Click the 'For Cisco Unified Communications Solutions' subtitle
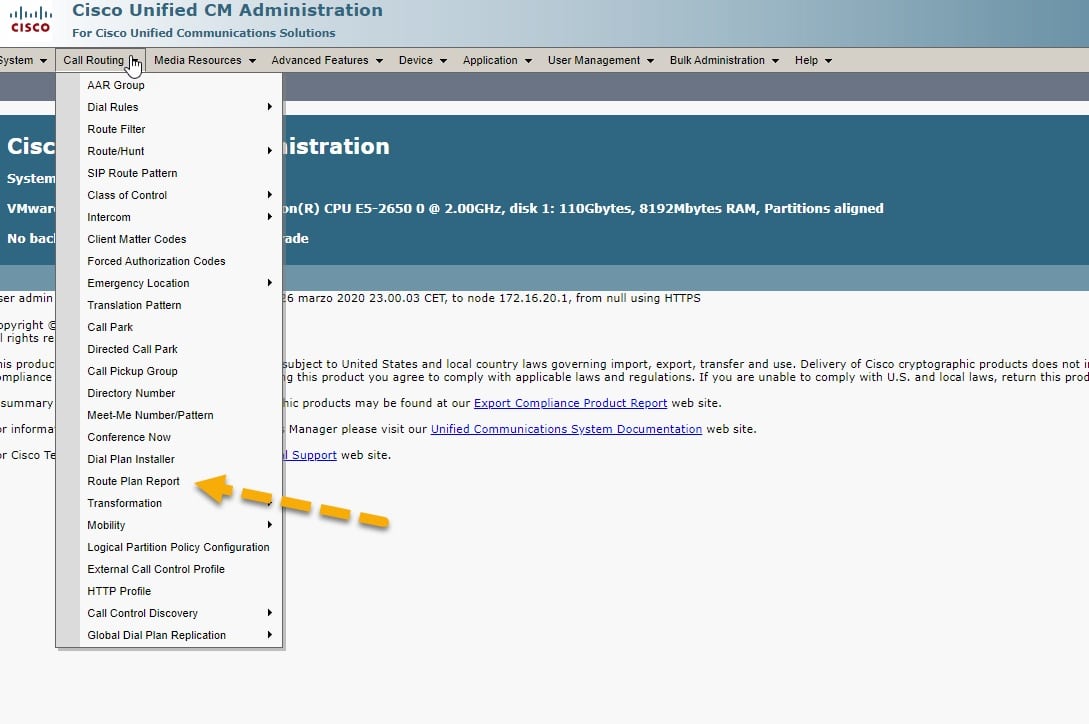 click(x=203, y=33)
